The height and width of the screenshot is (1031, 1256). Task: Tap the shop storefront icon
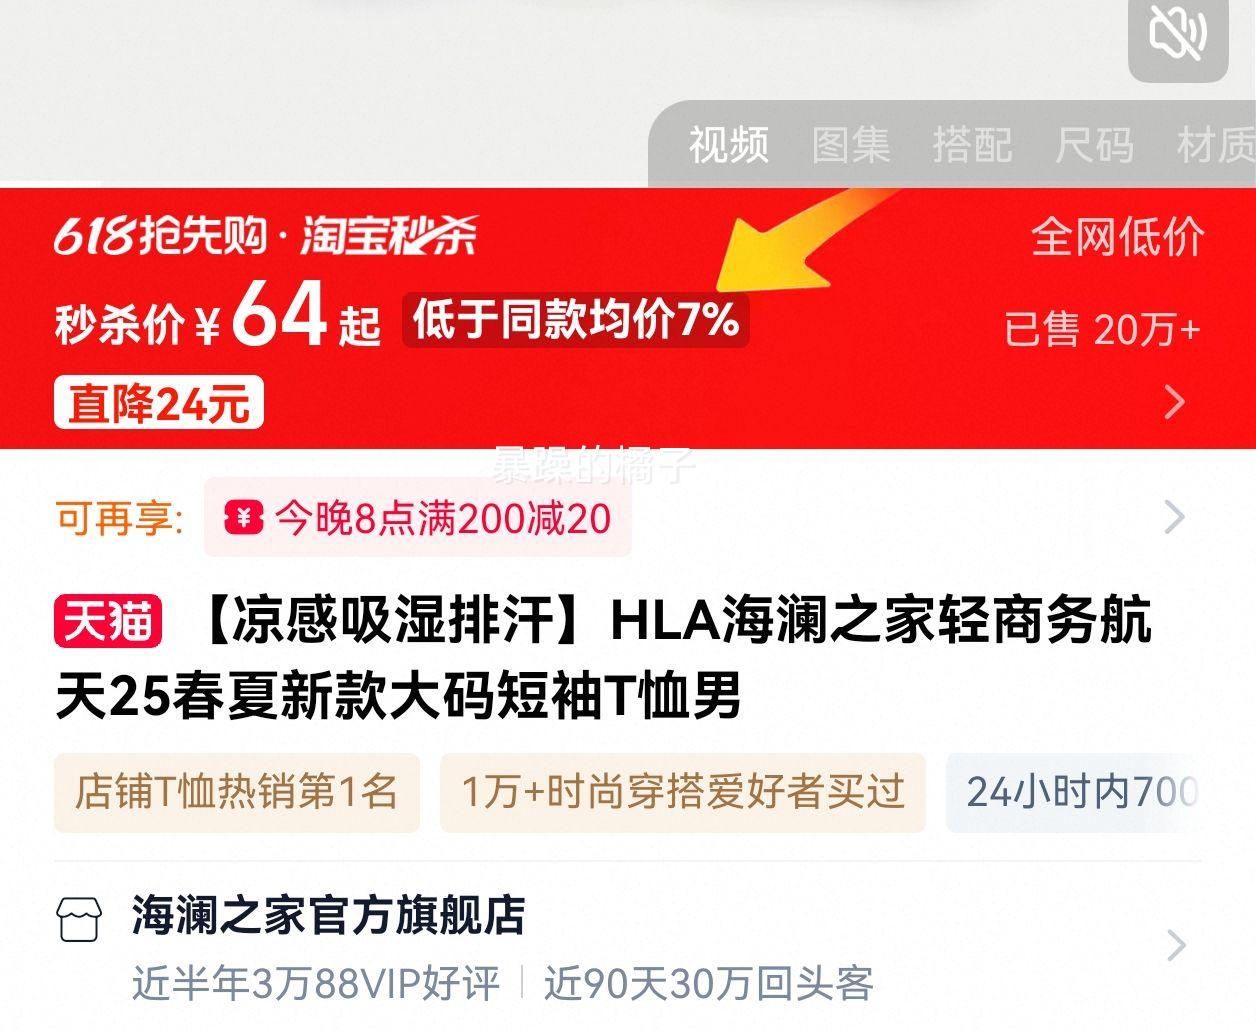80,918
